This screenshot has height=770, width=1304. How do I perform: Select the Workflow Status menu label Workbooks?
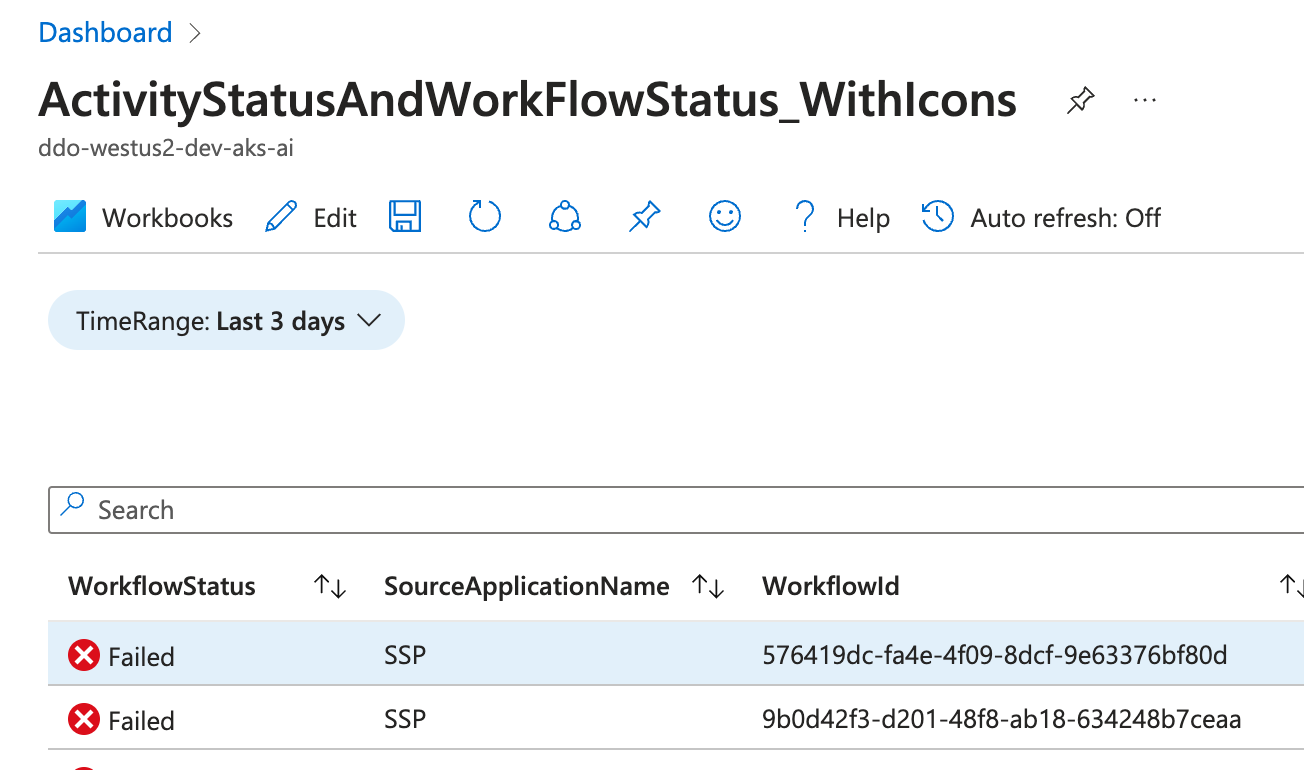(x=167, y=217)
